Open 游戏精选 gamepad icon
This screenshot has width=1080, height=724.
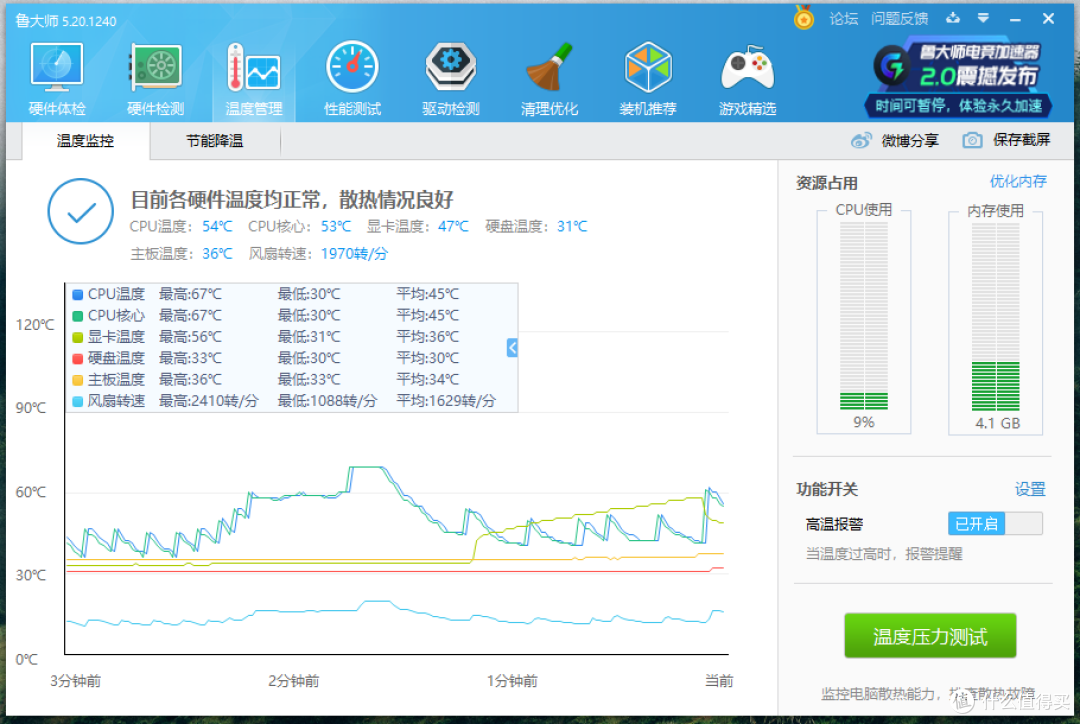[747, 68]
